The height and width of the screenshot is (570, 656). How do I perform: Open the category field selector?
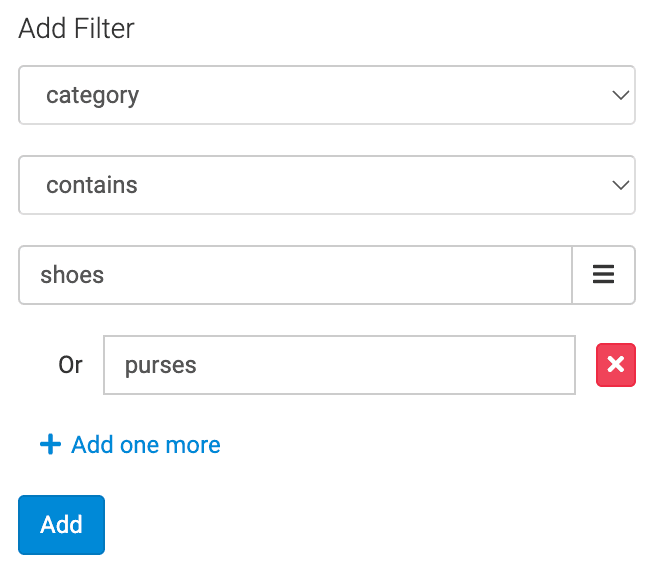coord(326,95)
